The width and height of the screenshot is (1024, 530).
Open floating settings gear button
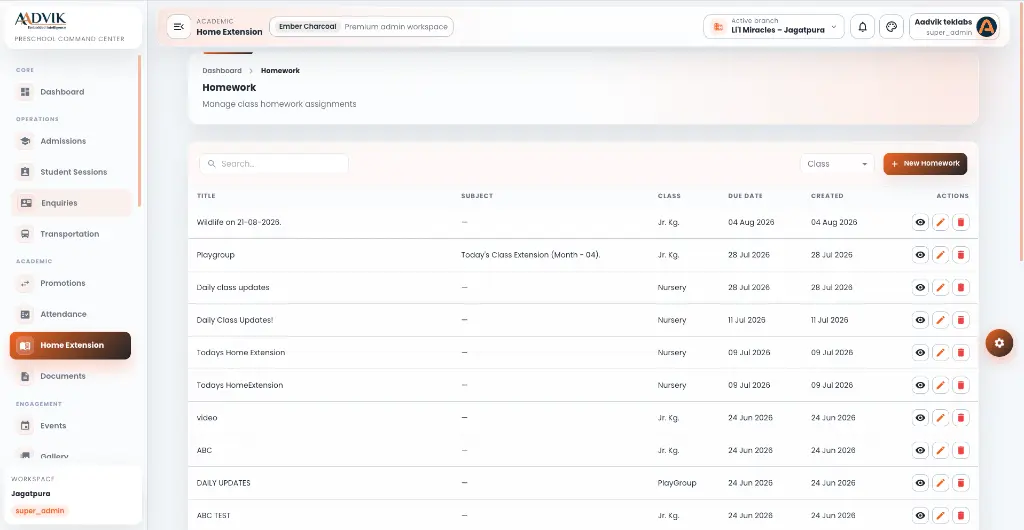[x=999, y=343]
